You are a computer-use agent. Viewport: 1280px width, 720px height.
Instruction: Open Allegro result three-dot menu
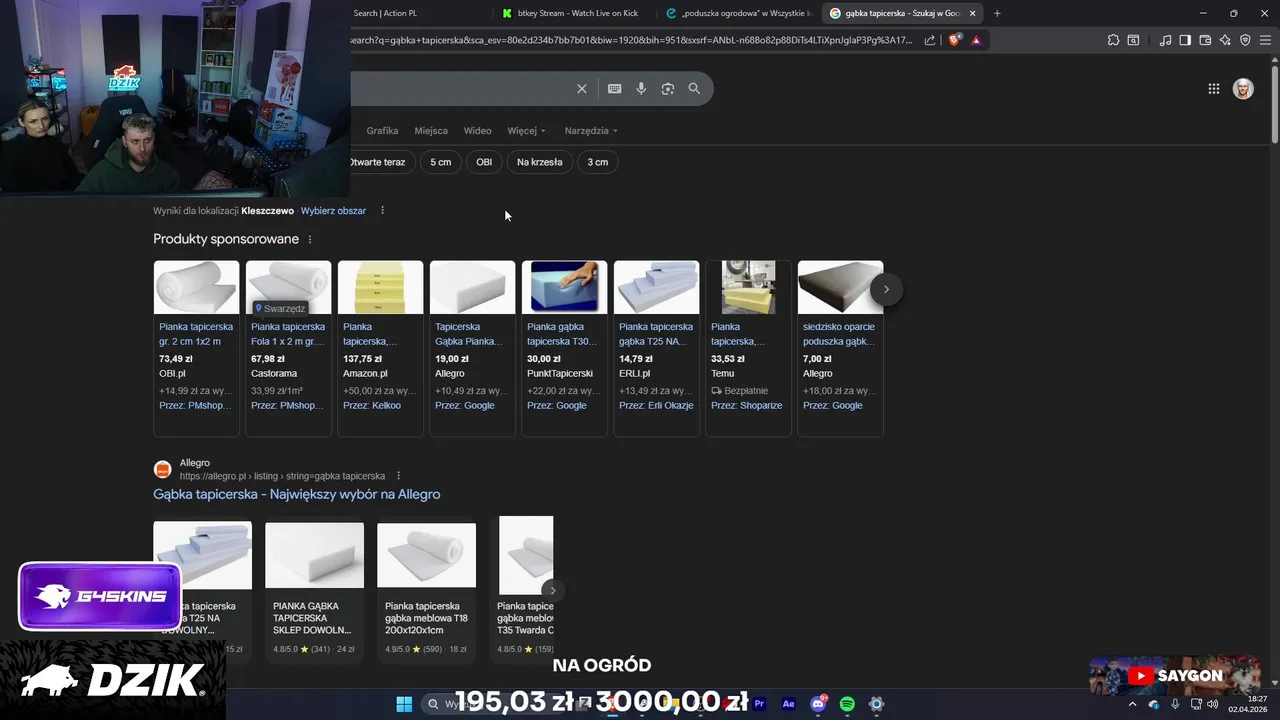pyautogui.click(x=398, y=476)
